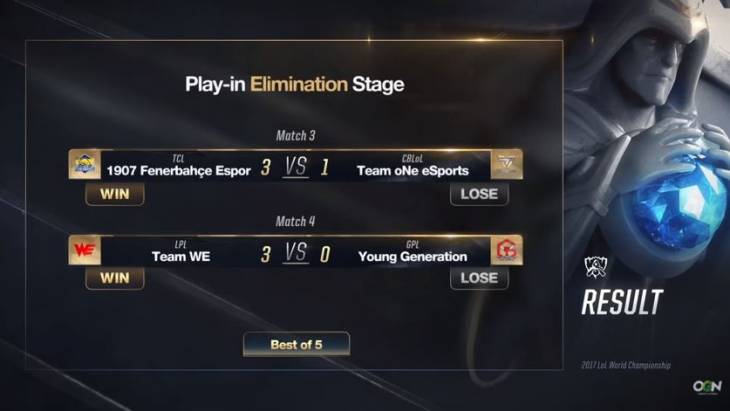
Task: Click the VS emblem in Match 3
Action: [x=295, y=167]
